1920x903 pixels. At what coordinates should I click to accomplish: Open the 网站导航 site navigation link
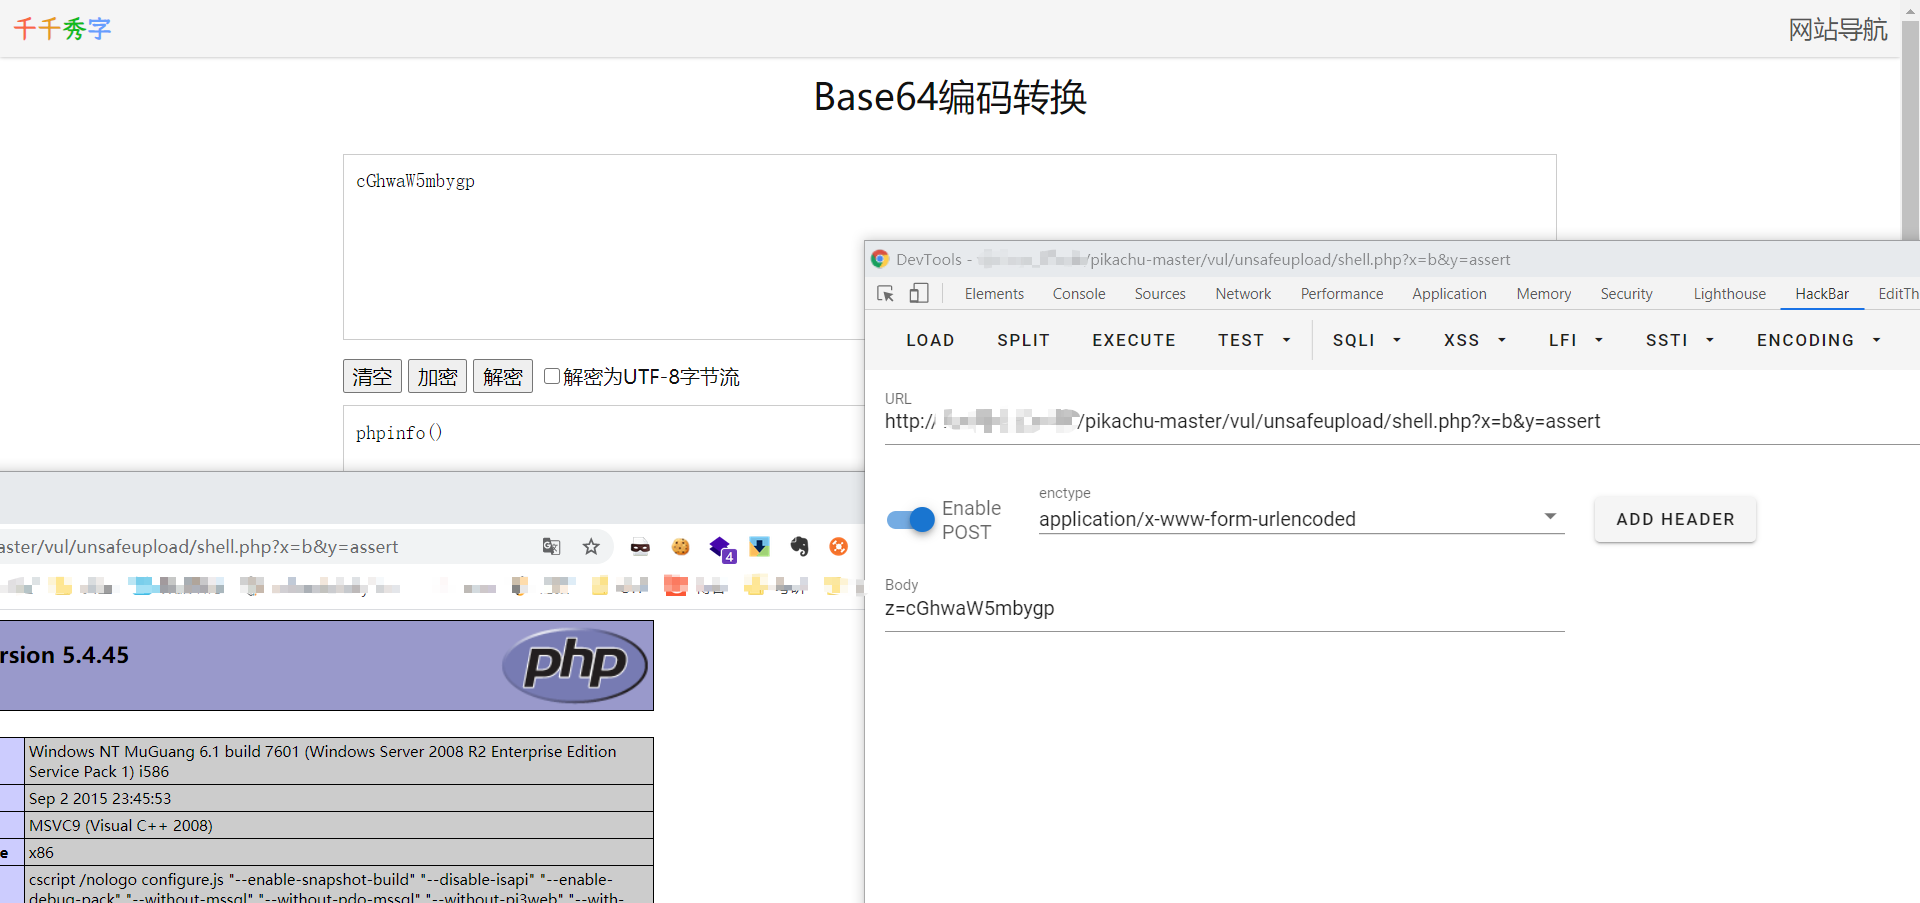[1837, 29]
